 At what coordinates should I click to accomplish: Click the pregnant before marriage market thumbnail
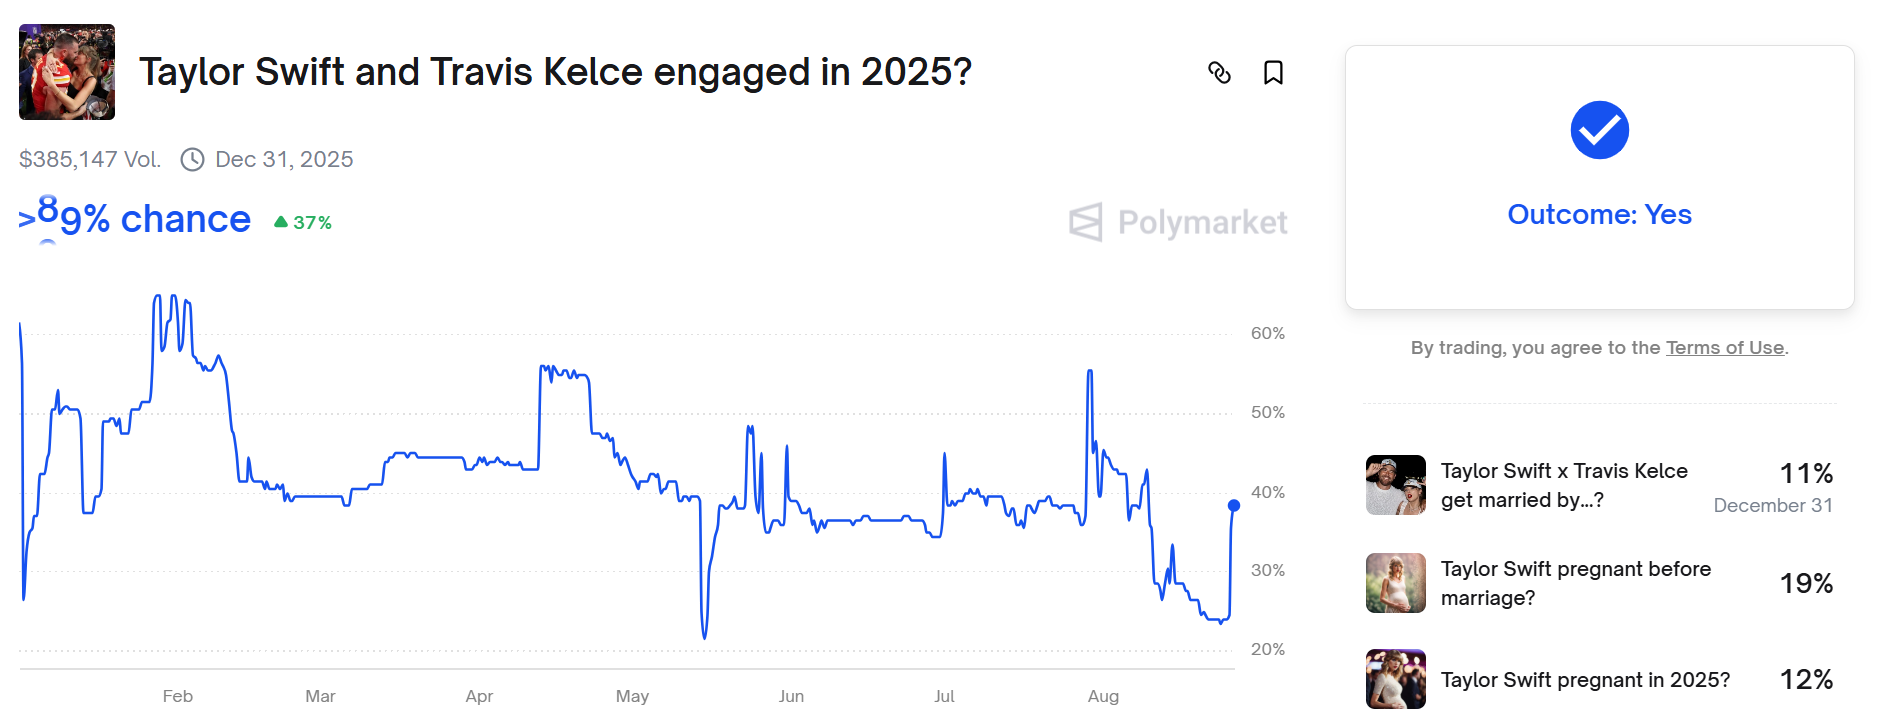click(1395, 583)
